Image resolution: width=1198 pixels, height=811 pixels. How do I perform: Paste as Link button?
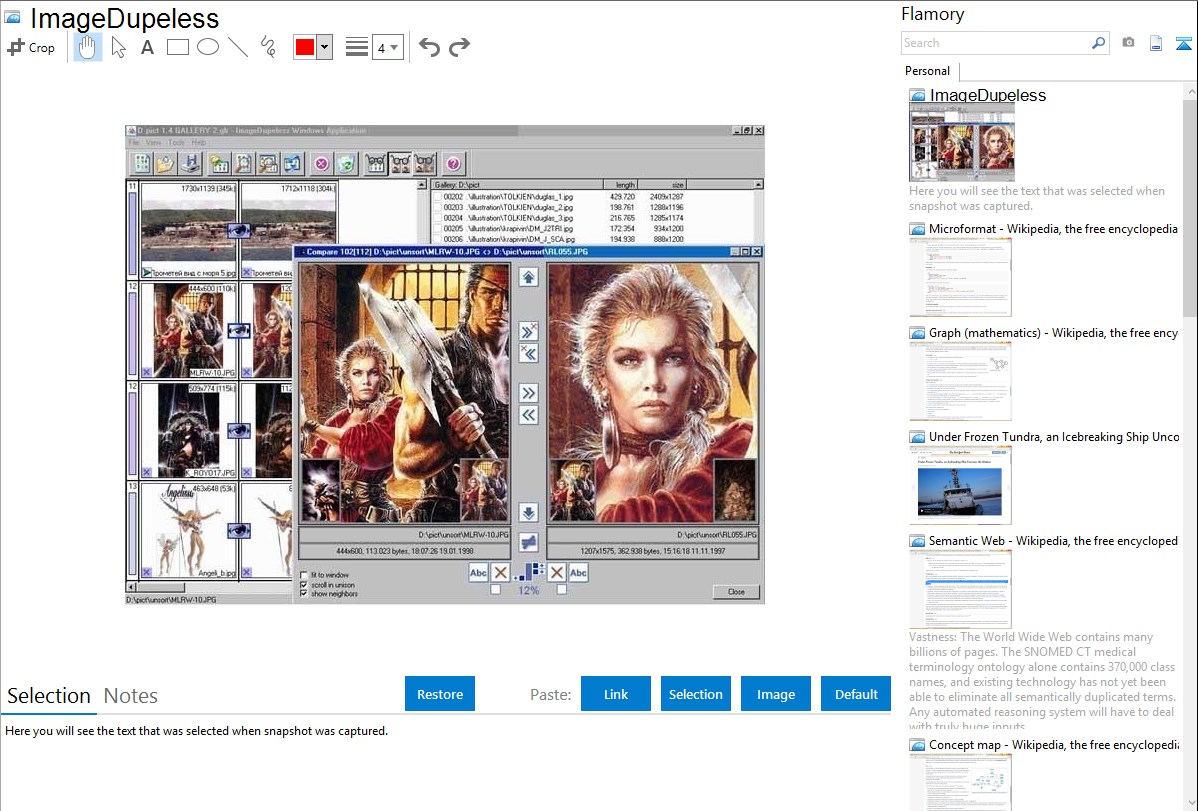pyautogui.click(x=616, y=694)
